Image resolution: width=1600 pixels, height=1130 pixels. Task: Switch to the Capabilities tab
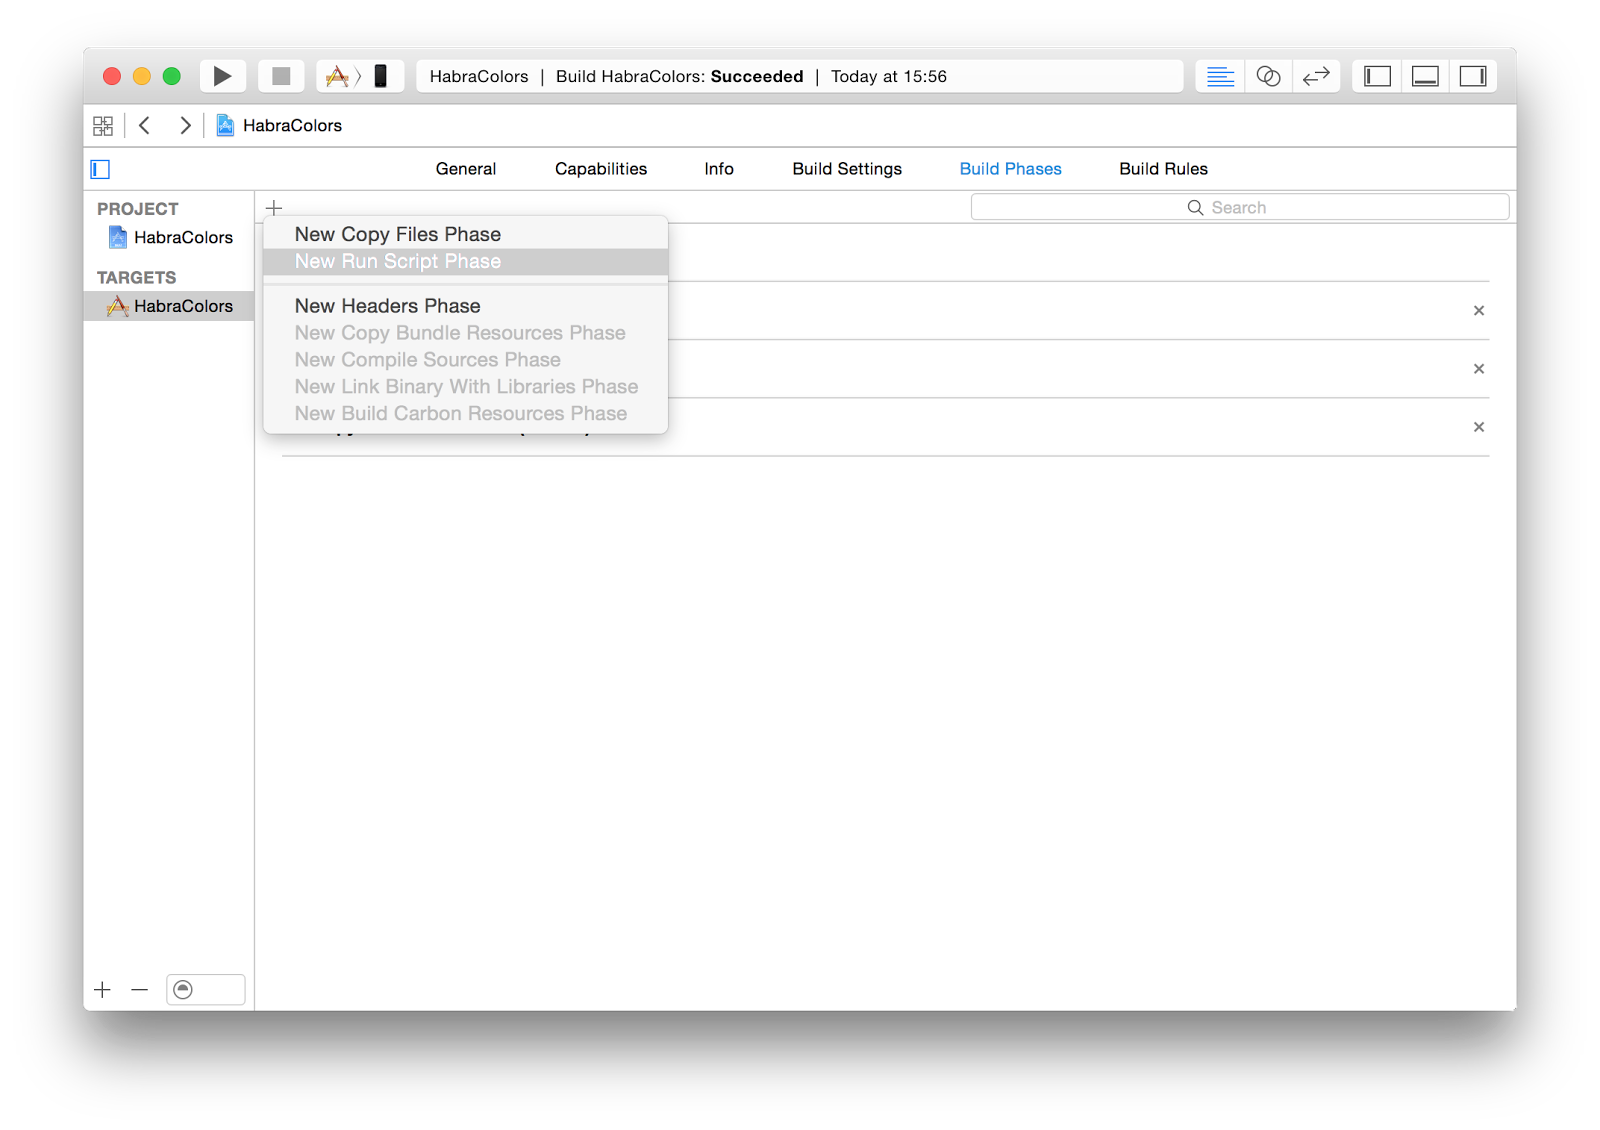601,169
